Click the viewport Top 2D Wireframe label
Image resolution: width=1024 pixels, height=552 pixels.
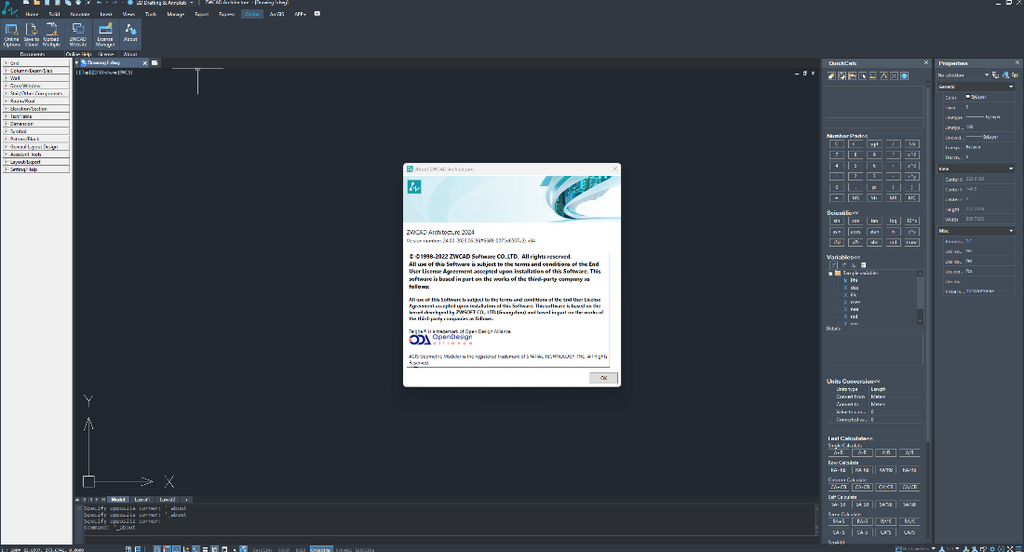pos(104,73)
